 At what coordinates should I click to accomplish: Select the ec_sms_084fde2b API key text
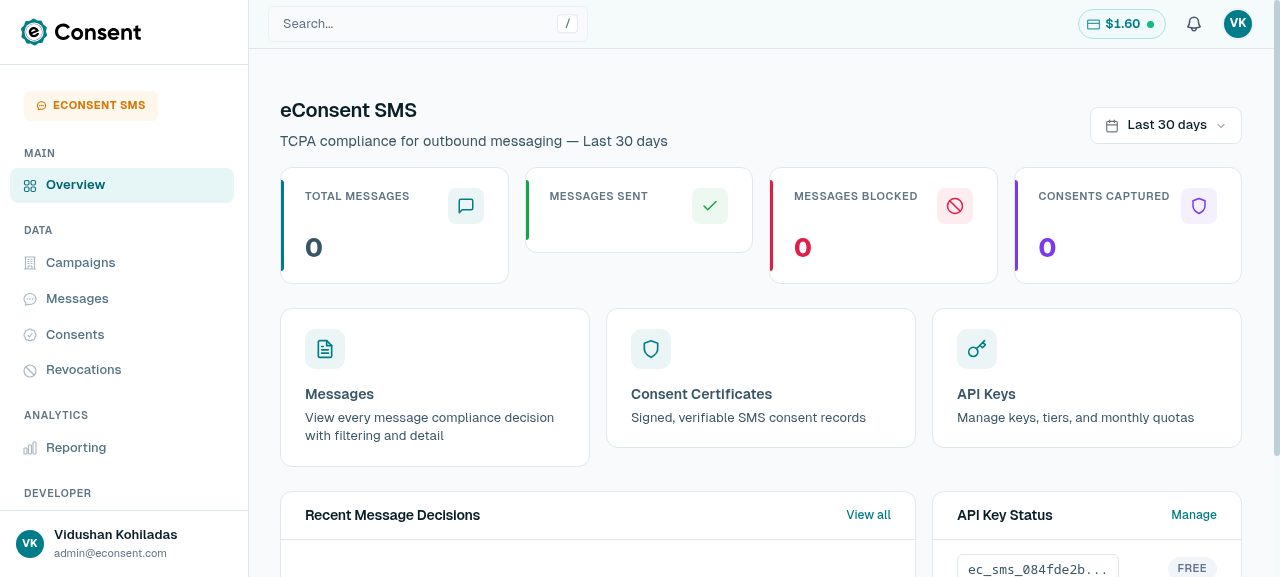[1039, 567]
